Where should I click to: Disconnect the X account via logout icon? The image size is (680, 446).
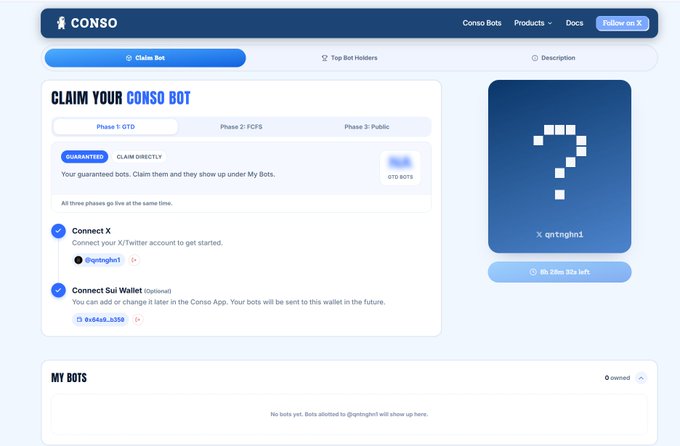click(134, 260)
